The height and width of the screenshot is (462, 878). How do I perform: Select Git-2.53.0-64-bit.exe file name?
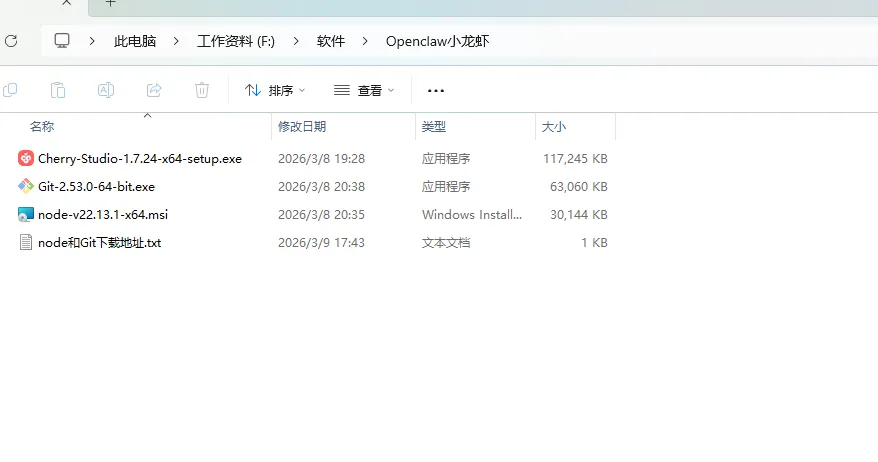(96, 186)
